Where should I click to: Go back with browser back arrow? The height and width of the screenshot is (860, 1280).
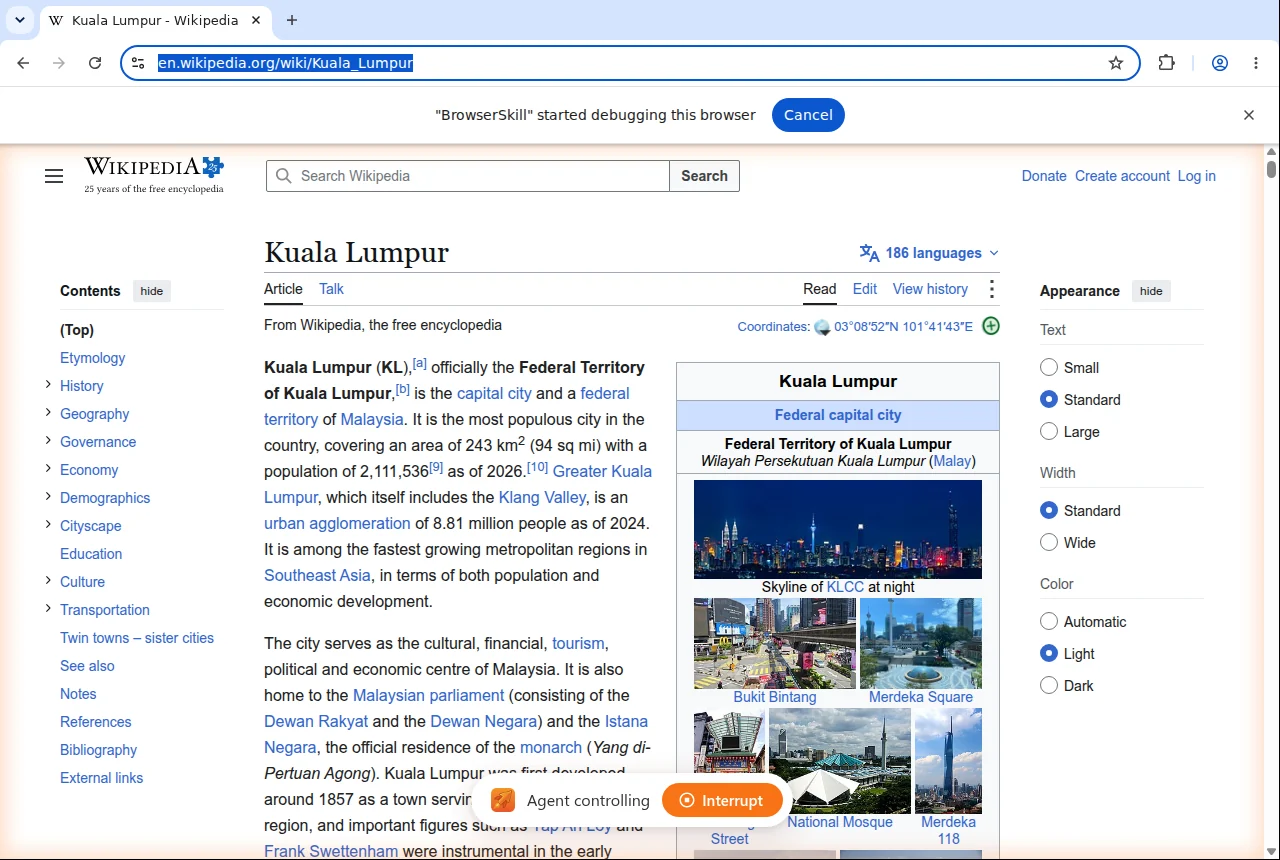(x=23, y=63)
